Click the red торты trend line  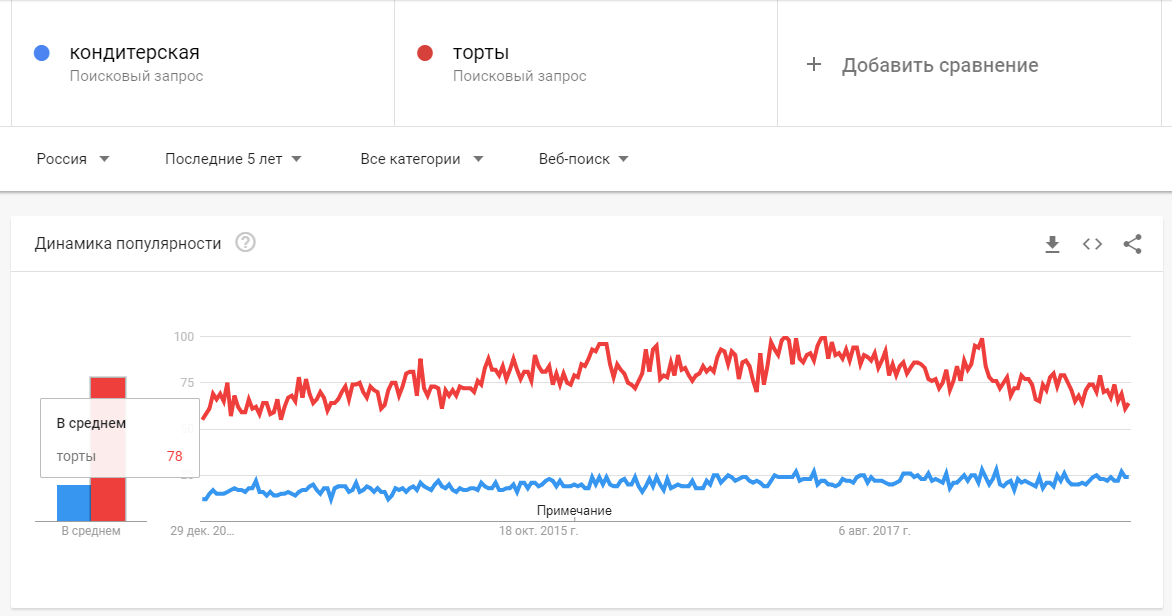(x=665, y=368)
